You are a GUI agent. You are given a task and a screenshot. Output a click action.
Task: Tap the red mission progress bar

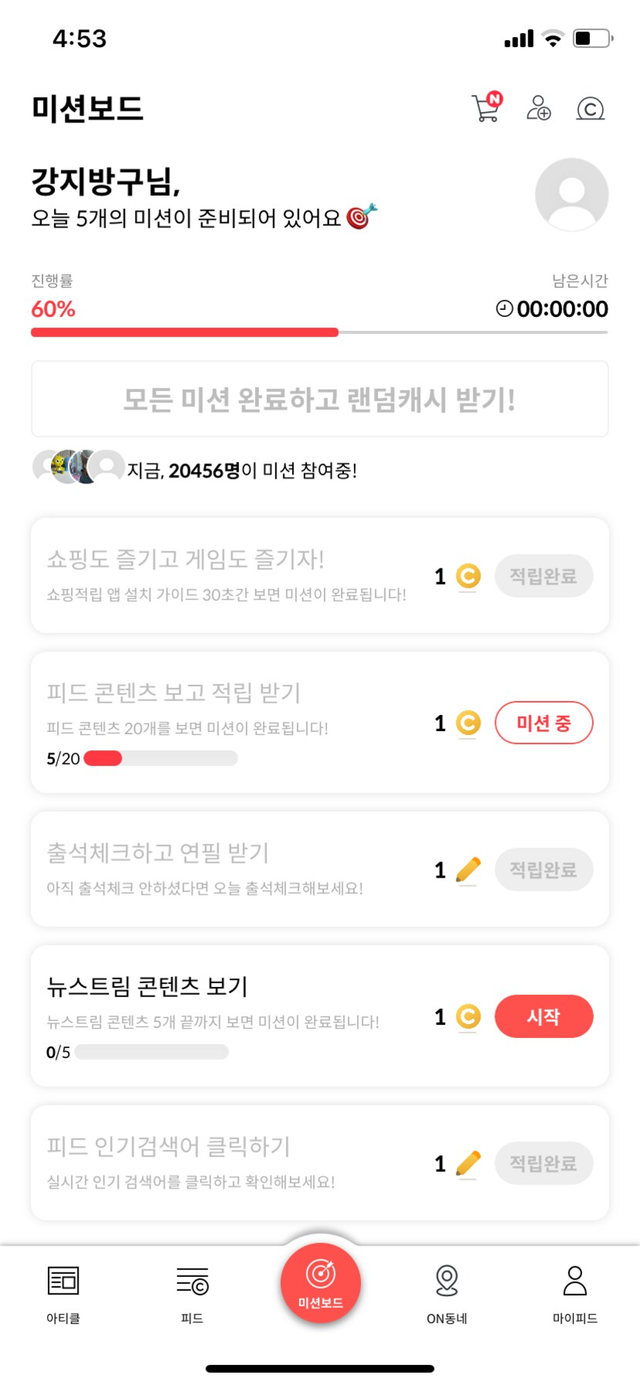185,332
